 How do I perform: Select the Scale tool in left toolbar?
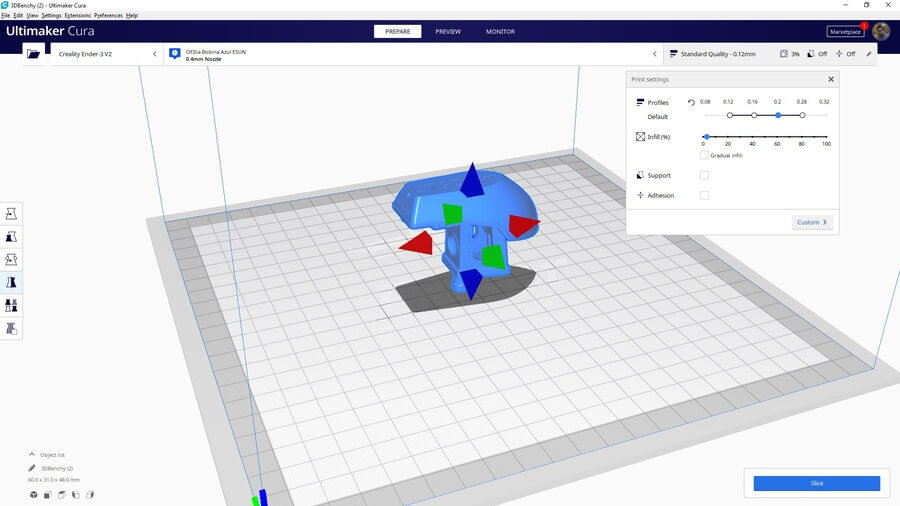click(x=11, y=237)
